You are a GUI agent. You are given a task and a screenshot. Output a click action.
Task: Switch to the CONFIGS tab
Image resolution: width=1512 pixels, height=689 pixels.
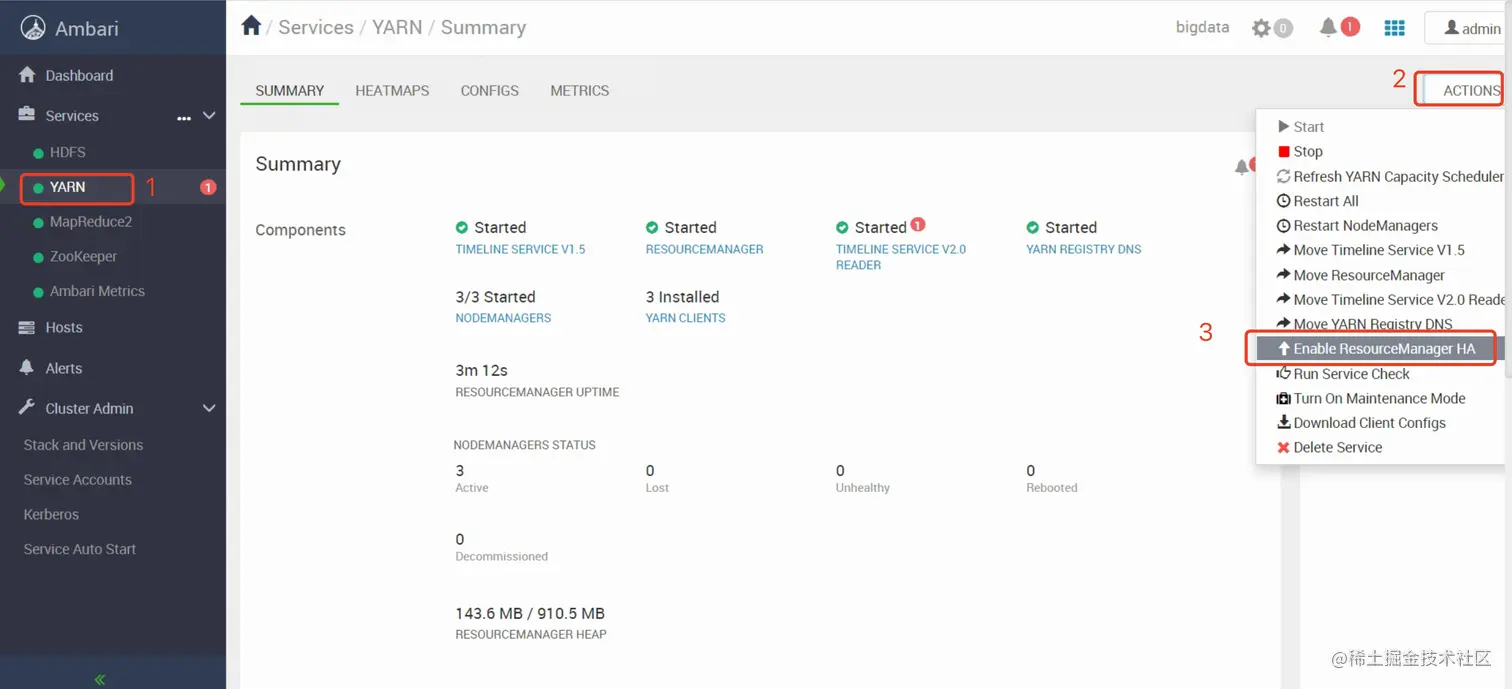(490, 90)
